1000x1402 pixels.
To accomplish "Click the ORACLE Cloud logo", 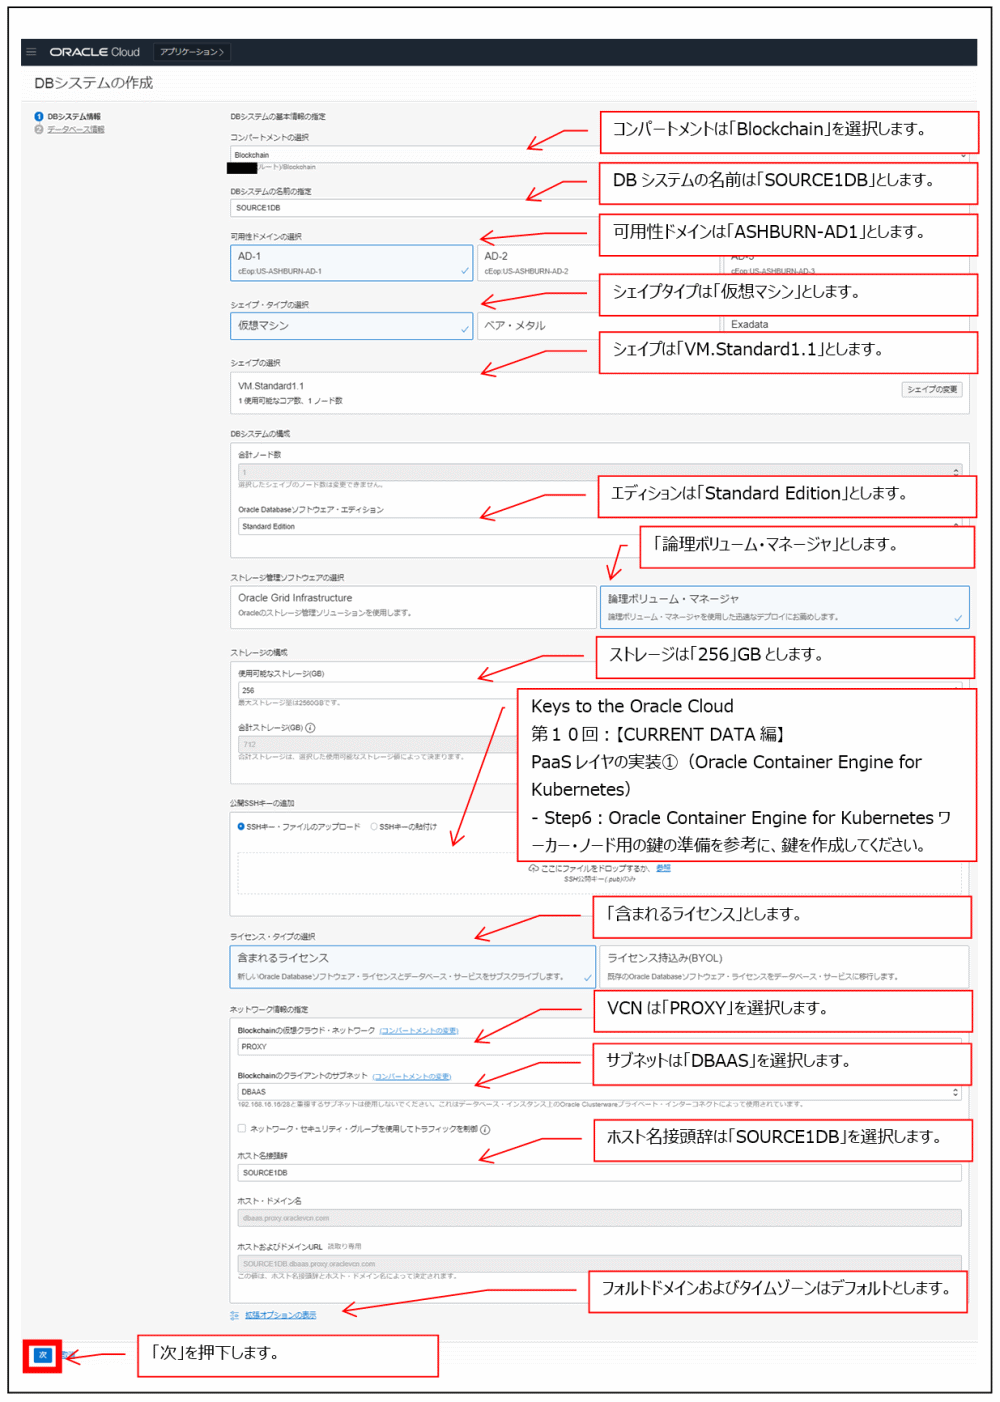I will coord(95,52).
